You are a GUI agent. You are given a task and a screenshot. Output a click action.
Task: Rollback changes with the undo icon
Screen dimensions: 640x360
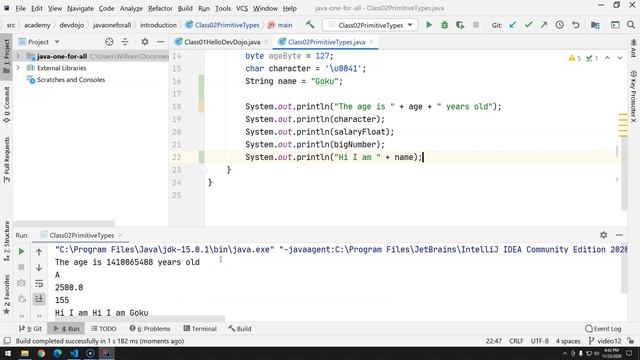(576, 25)
